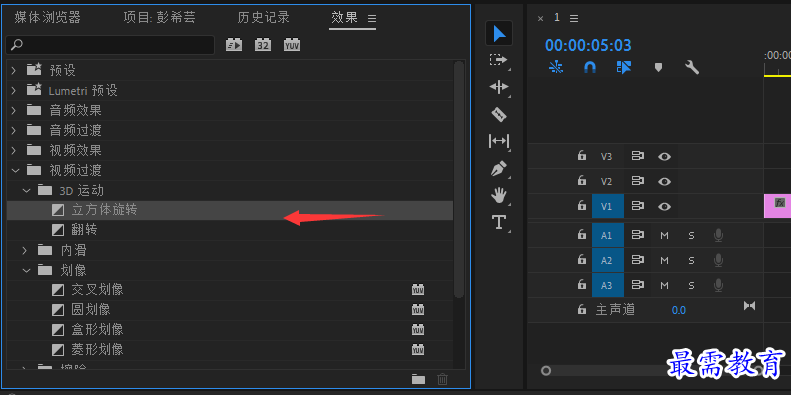Click the A2 track target button
791x395 pixels.
(x=607, y=260)
